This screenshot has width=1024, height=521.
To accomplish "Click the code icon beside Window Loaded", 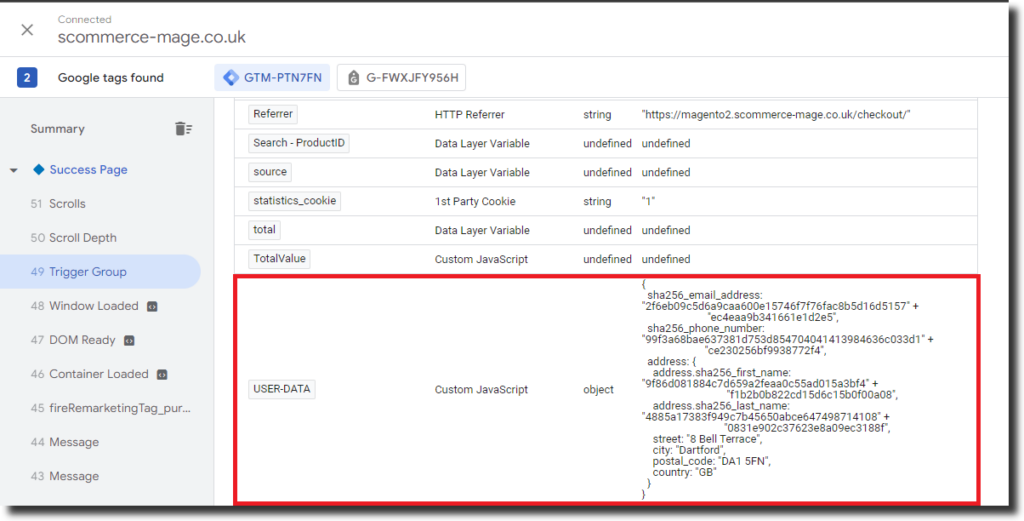I will coord(152,306).
